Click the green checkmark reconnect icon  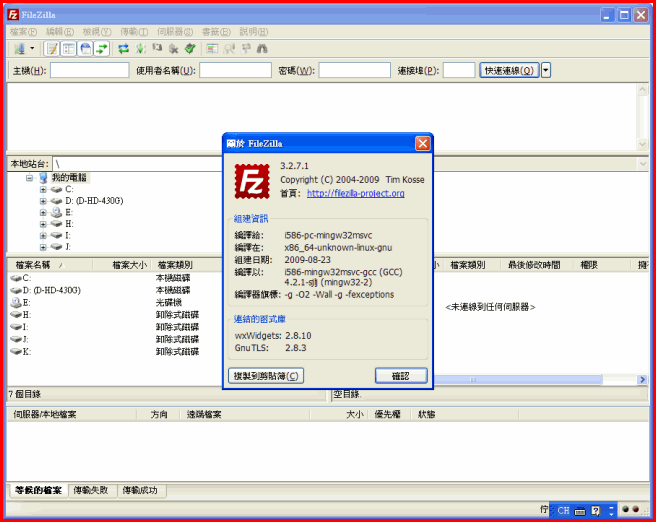coord(189,48)
